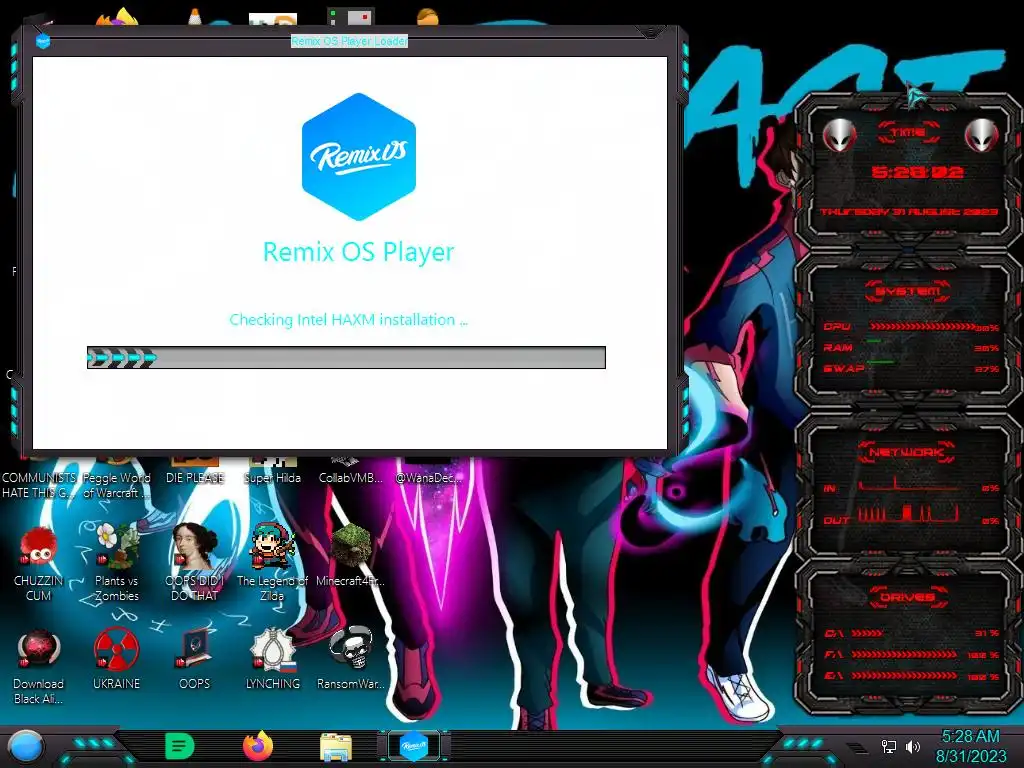Open the volume speaker tray icon

click(x=913, y=746)
